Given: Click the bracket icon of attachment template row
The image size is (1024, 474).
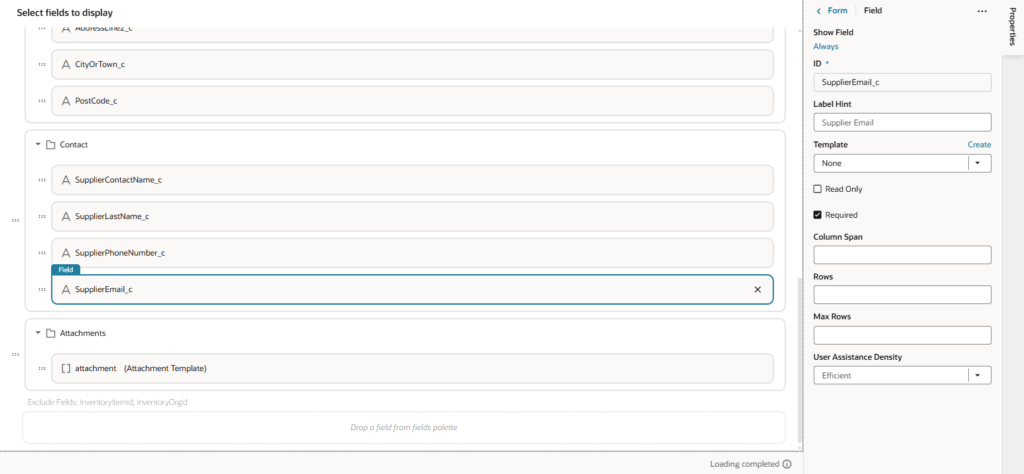Looking at the screenshot, I should [x=66, y=368].
